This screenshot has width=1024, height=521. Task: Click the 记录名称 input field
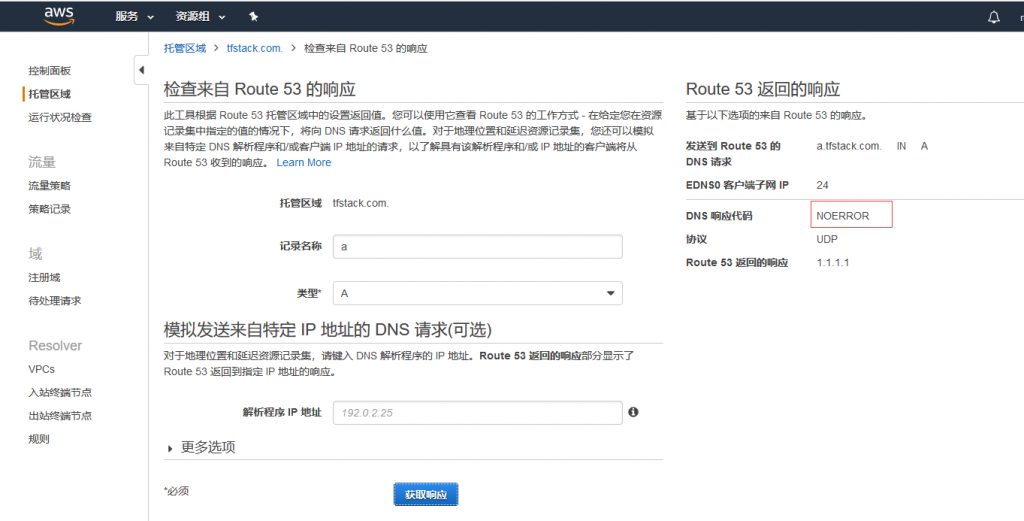coord(477,247)
